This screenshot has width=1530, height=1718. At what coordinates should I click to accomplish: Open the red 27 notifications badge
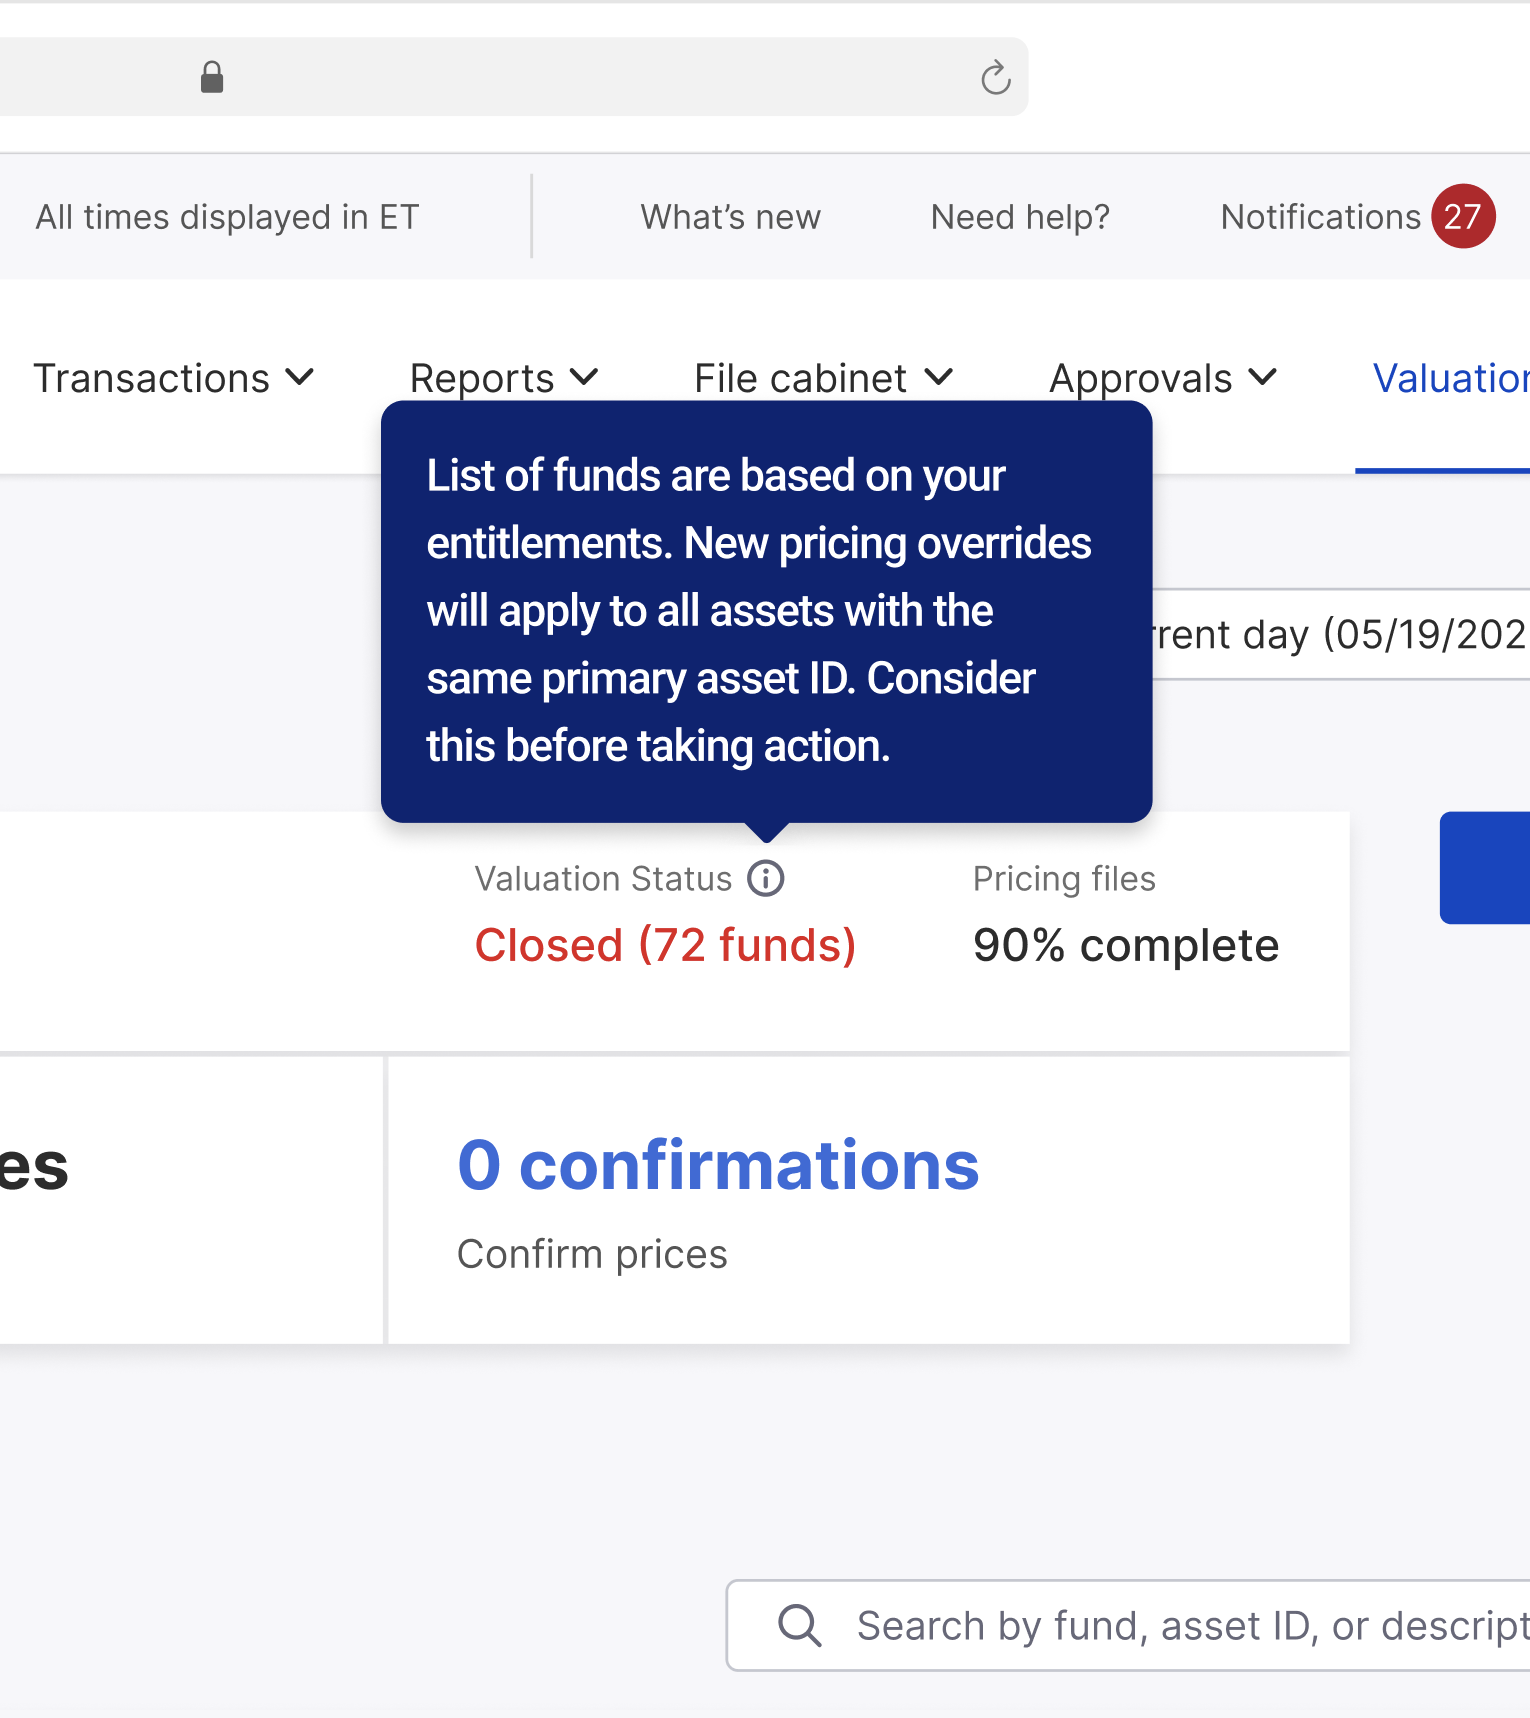(x=1463, y=216)
